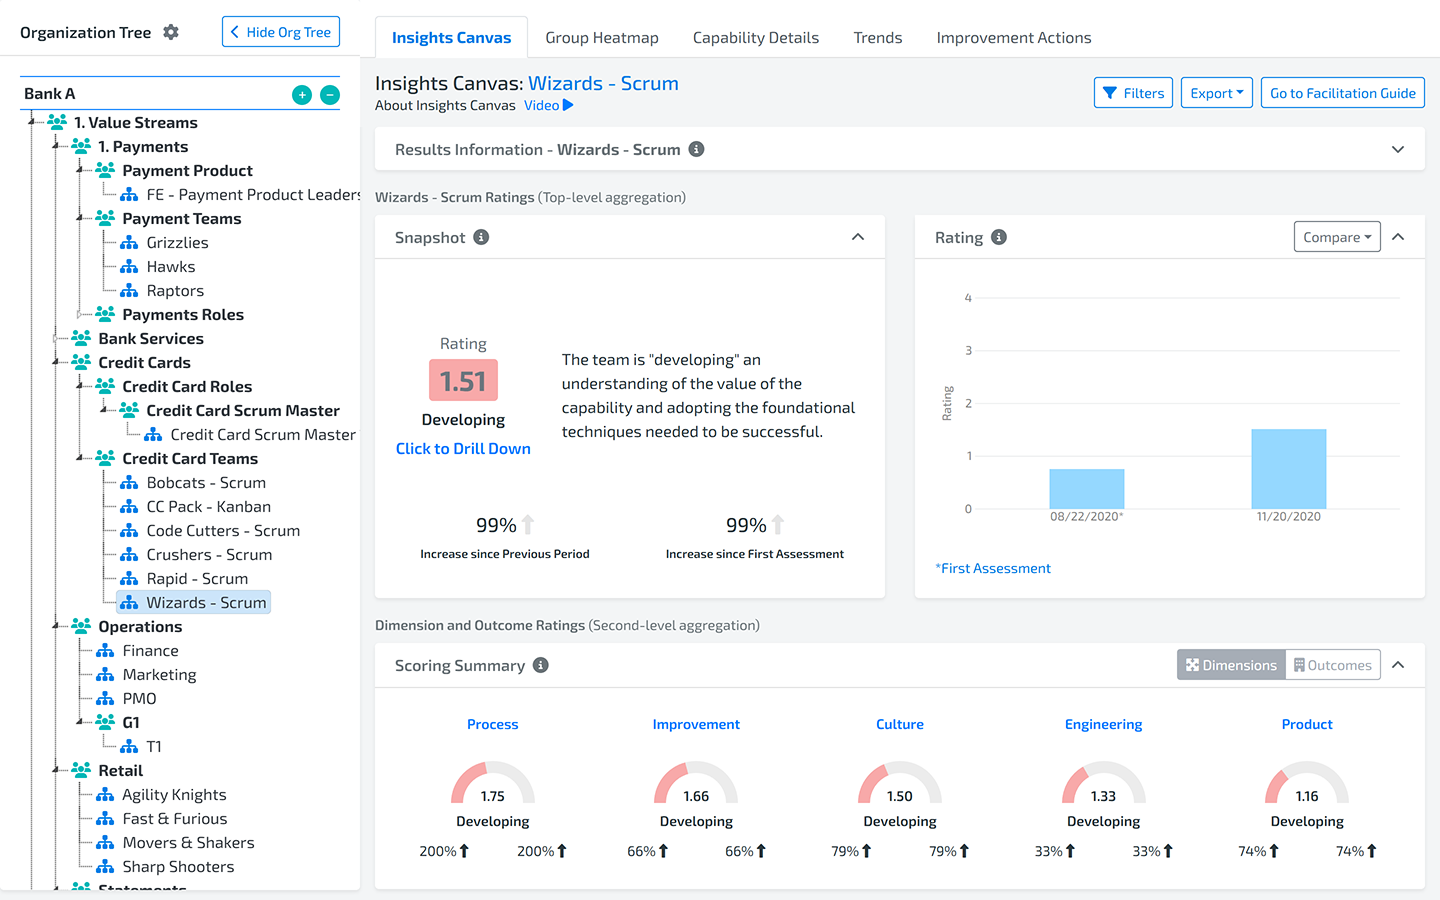This screenshot has height=900, width=1440.
Task: Open the Compare dropdown
Action: (1337, 237)
